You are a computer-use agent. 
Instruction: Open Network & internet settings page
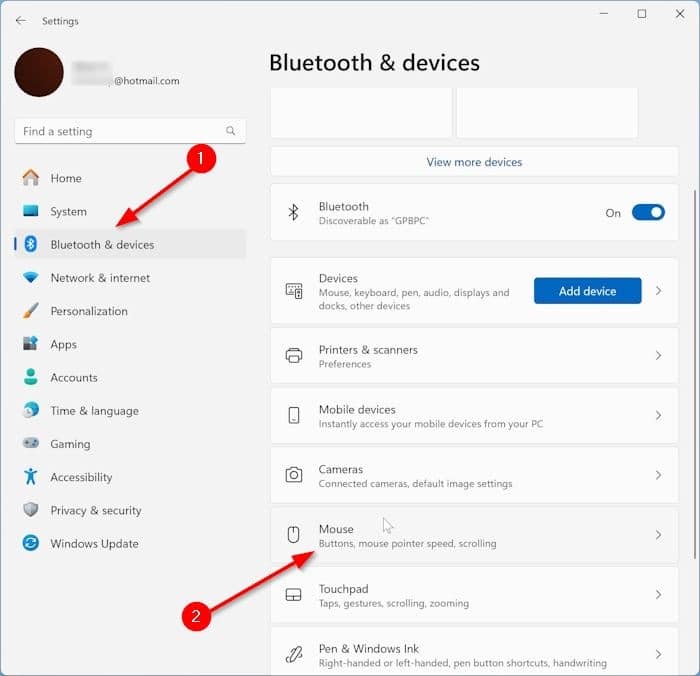pyautogui.click(x=100, y=278)
